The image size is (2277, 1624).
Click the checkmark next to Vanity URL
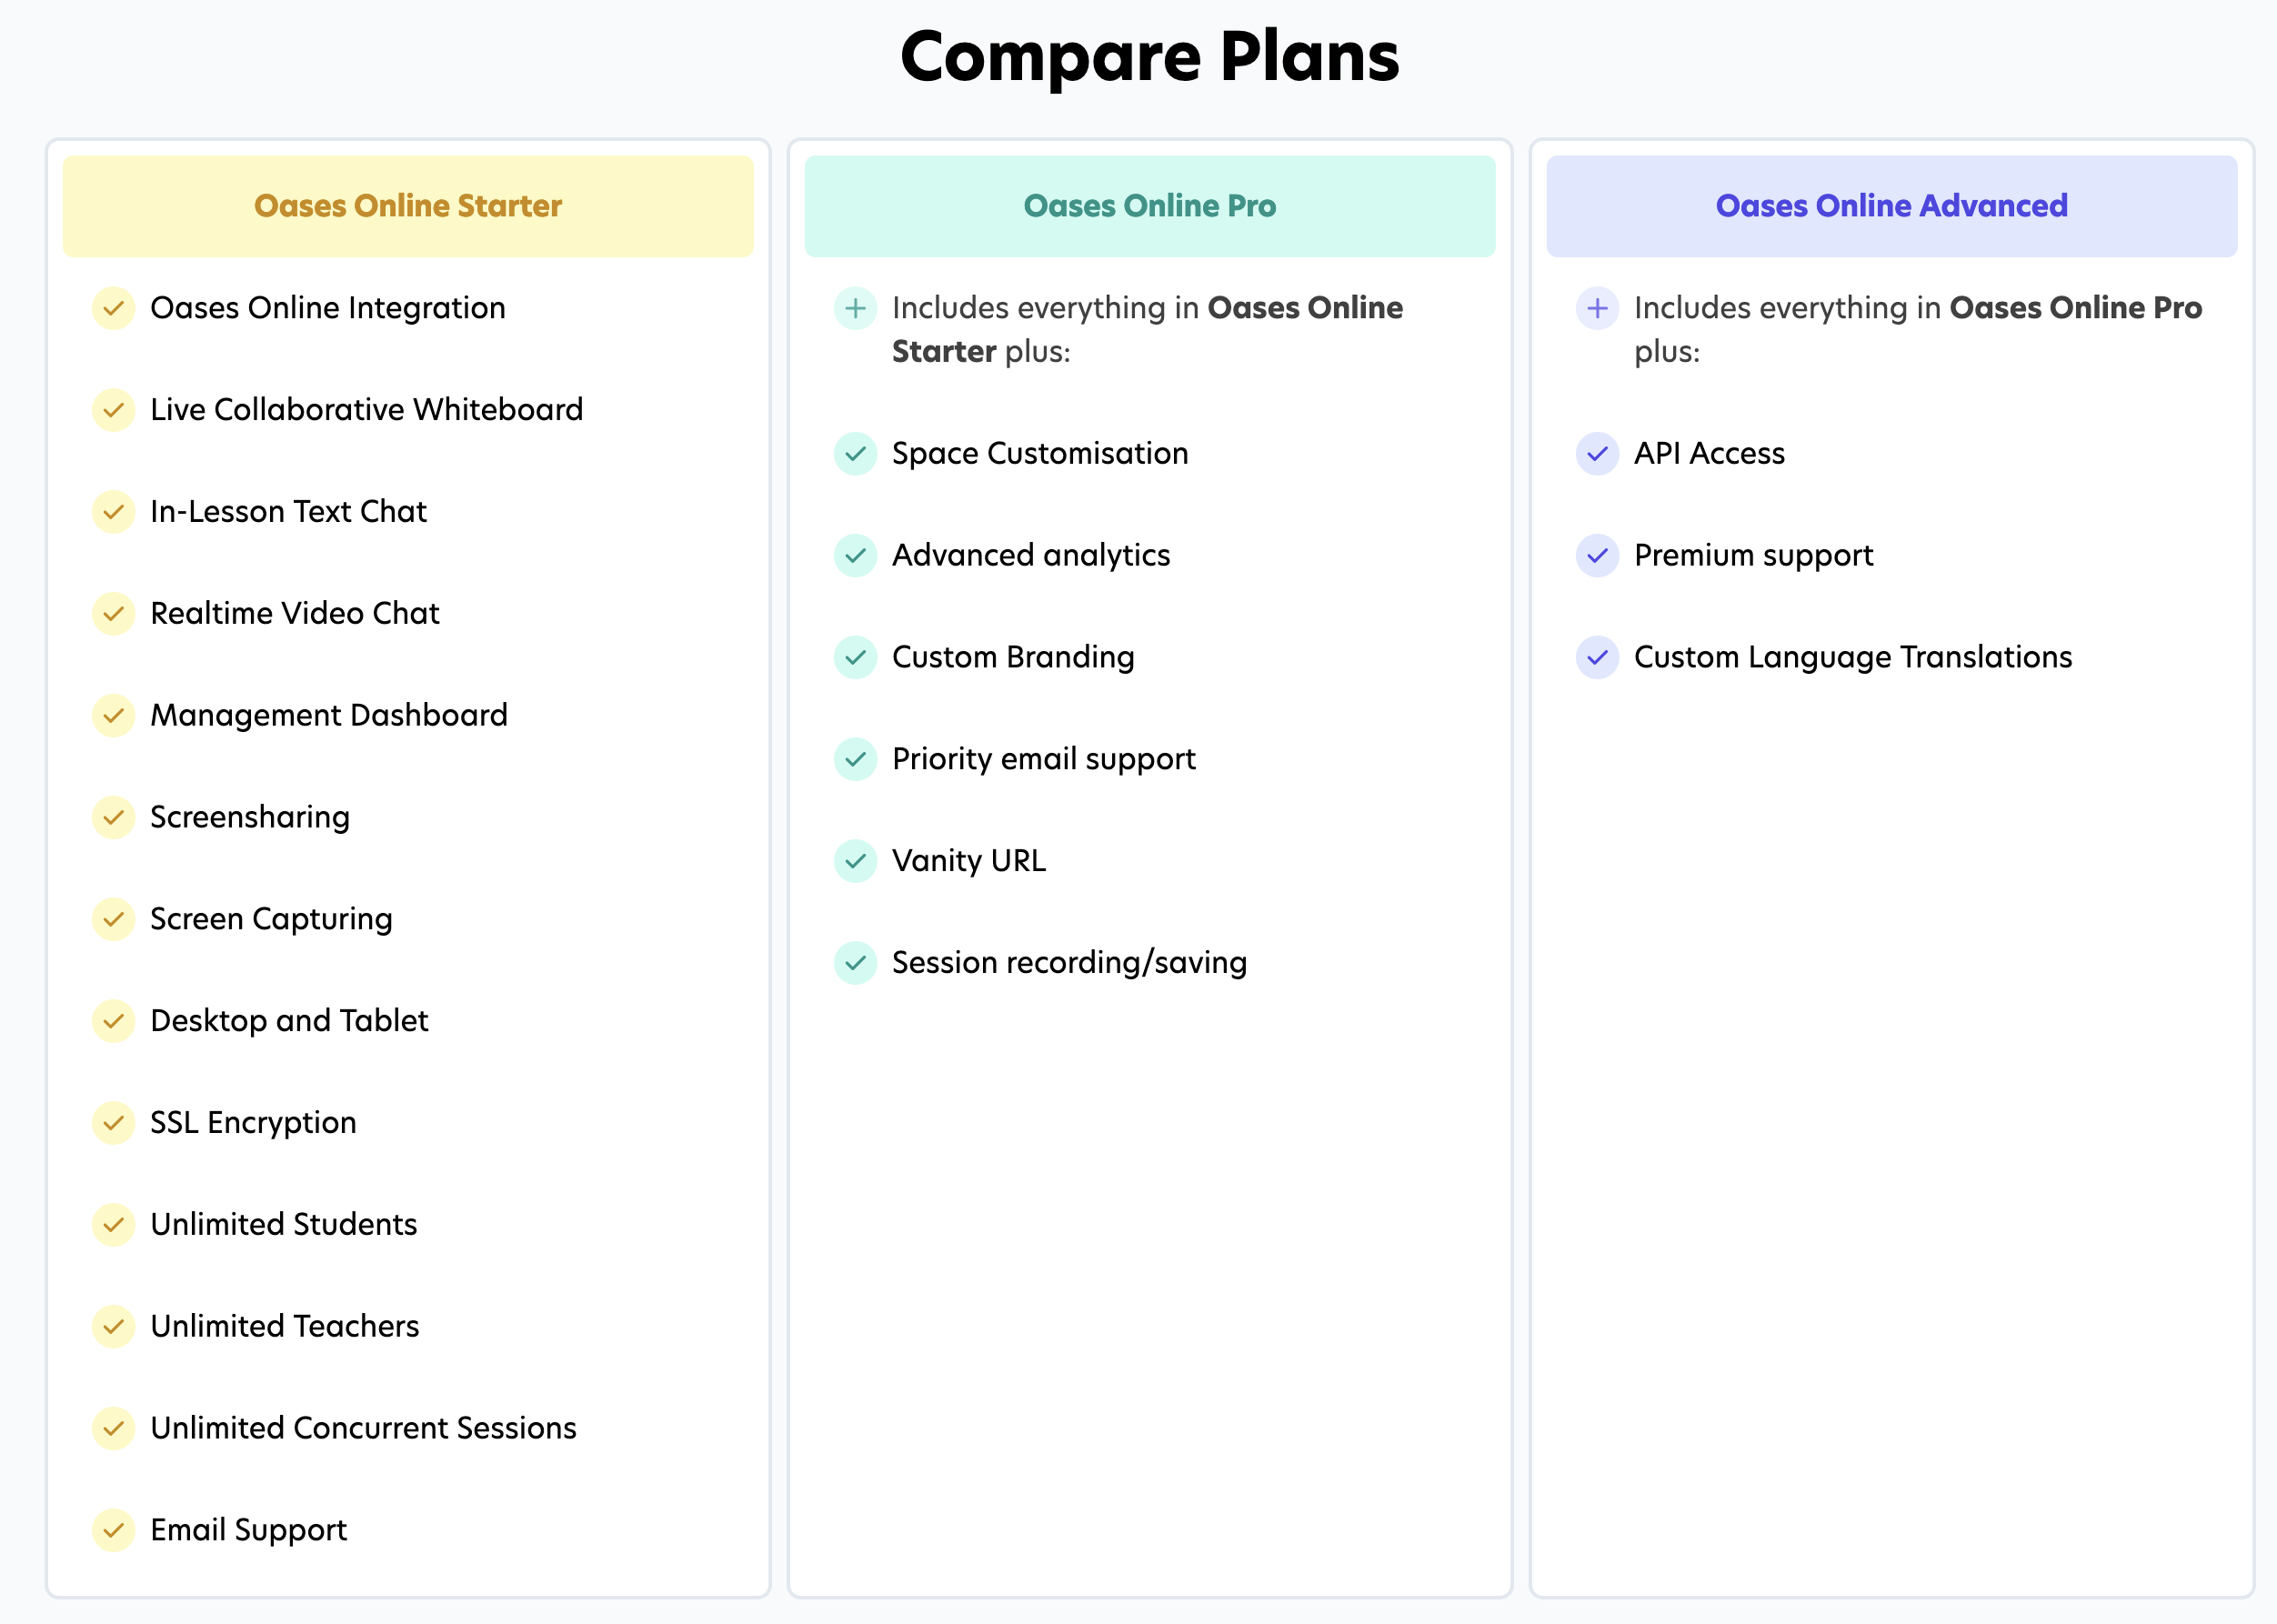click(x=855, y=861)
